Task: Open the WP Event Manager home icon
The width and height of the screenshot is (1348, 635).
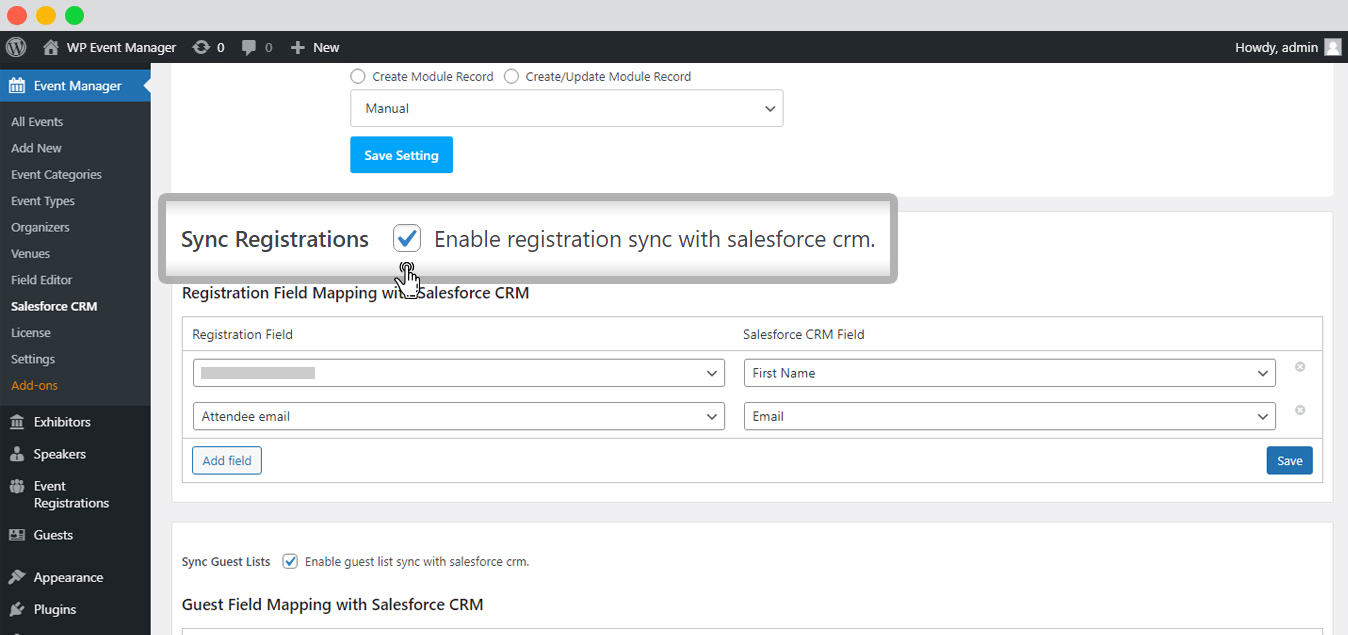Action: click(51, 47)
